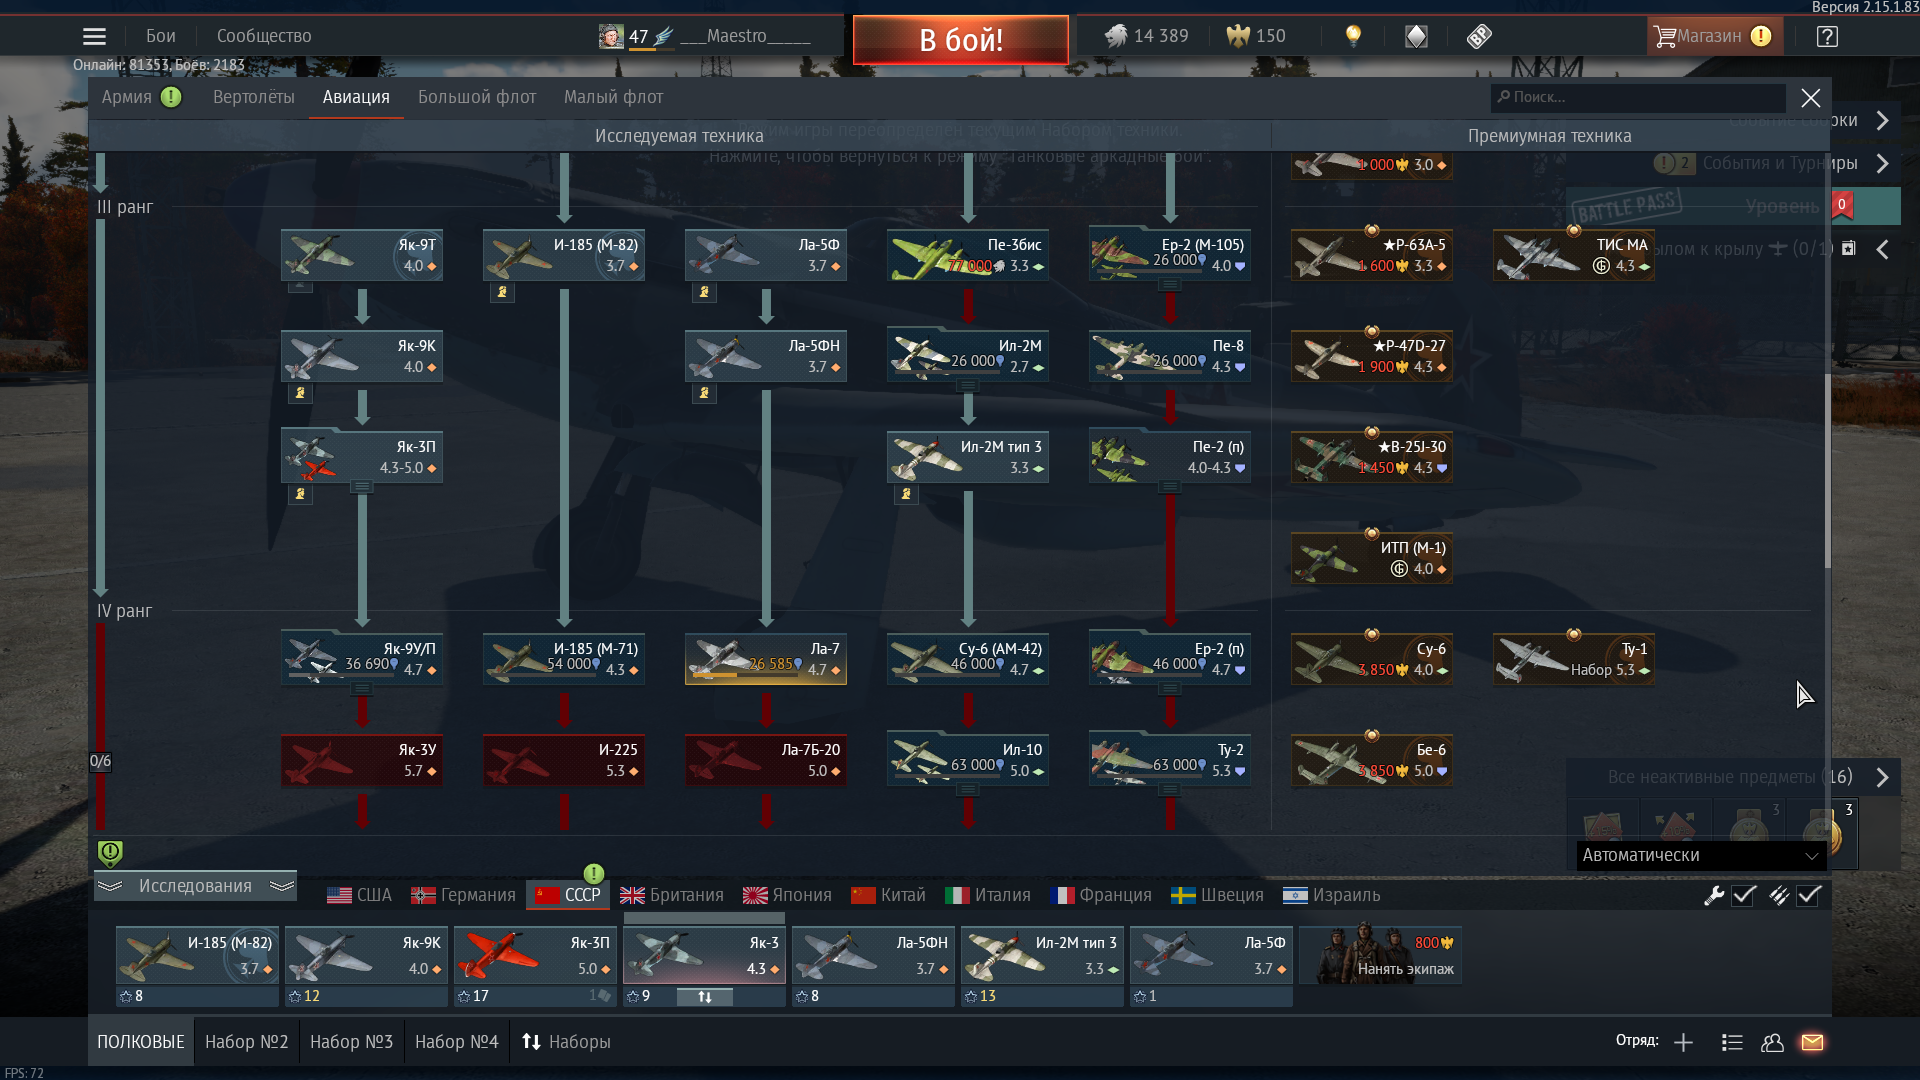Switch to the Малый флот tab

pyautogui.click(x=614, y=97)
